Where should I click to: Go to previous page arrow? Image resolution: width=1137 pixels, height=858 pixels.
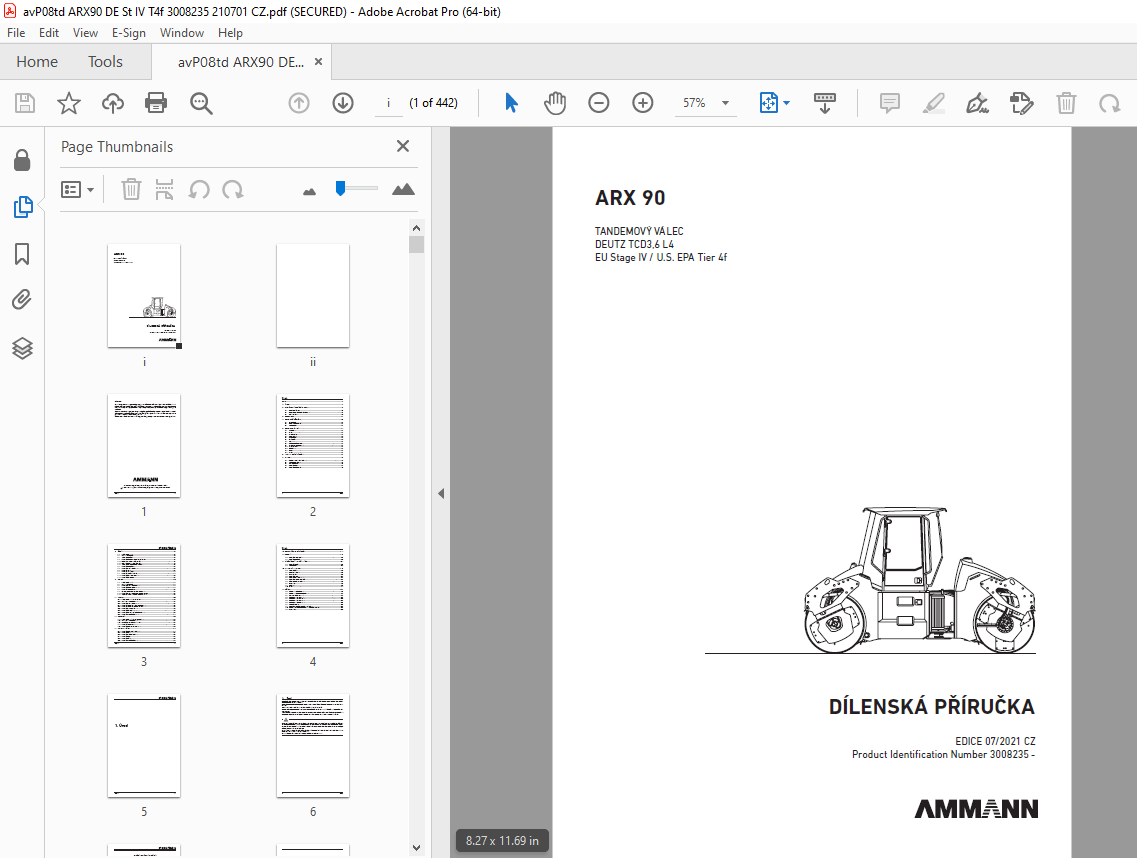tap(299, 103)
